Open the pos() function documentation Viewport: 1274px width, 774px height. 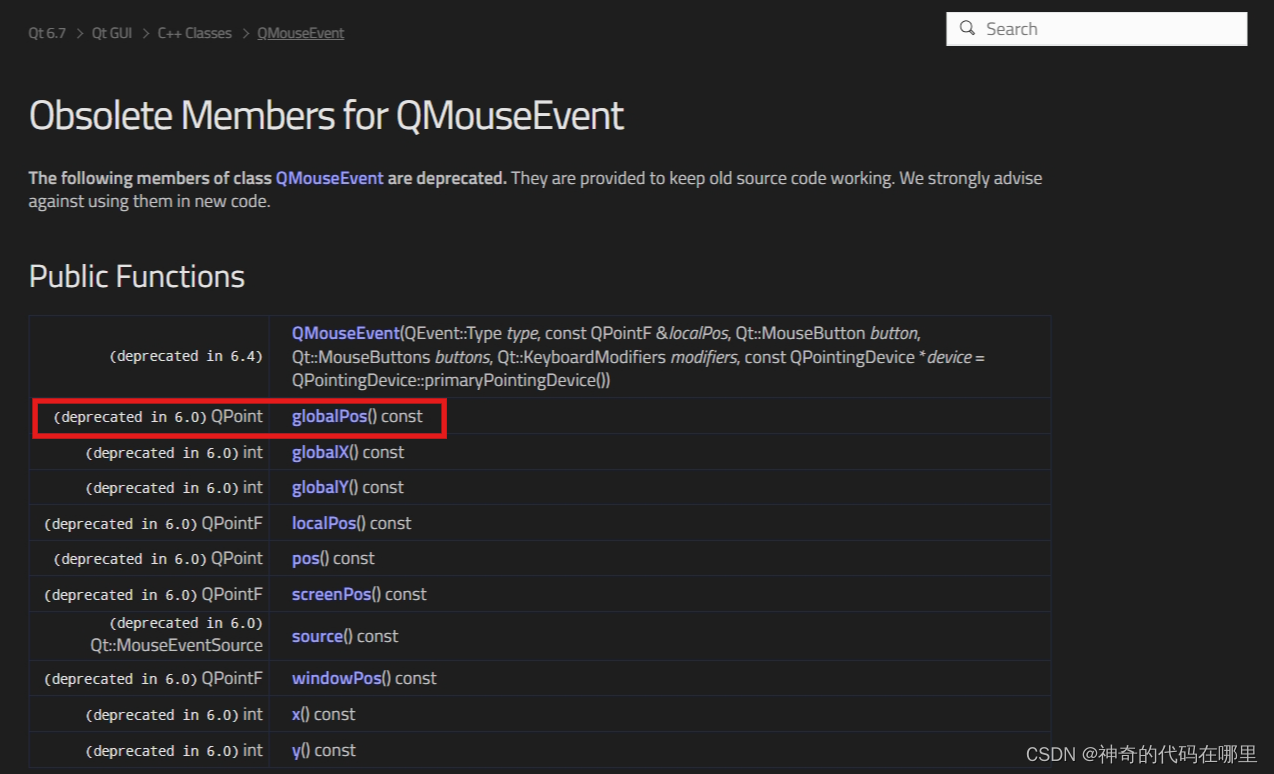pos(306,558)
